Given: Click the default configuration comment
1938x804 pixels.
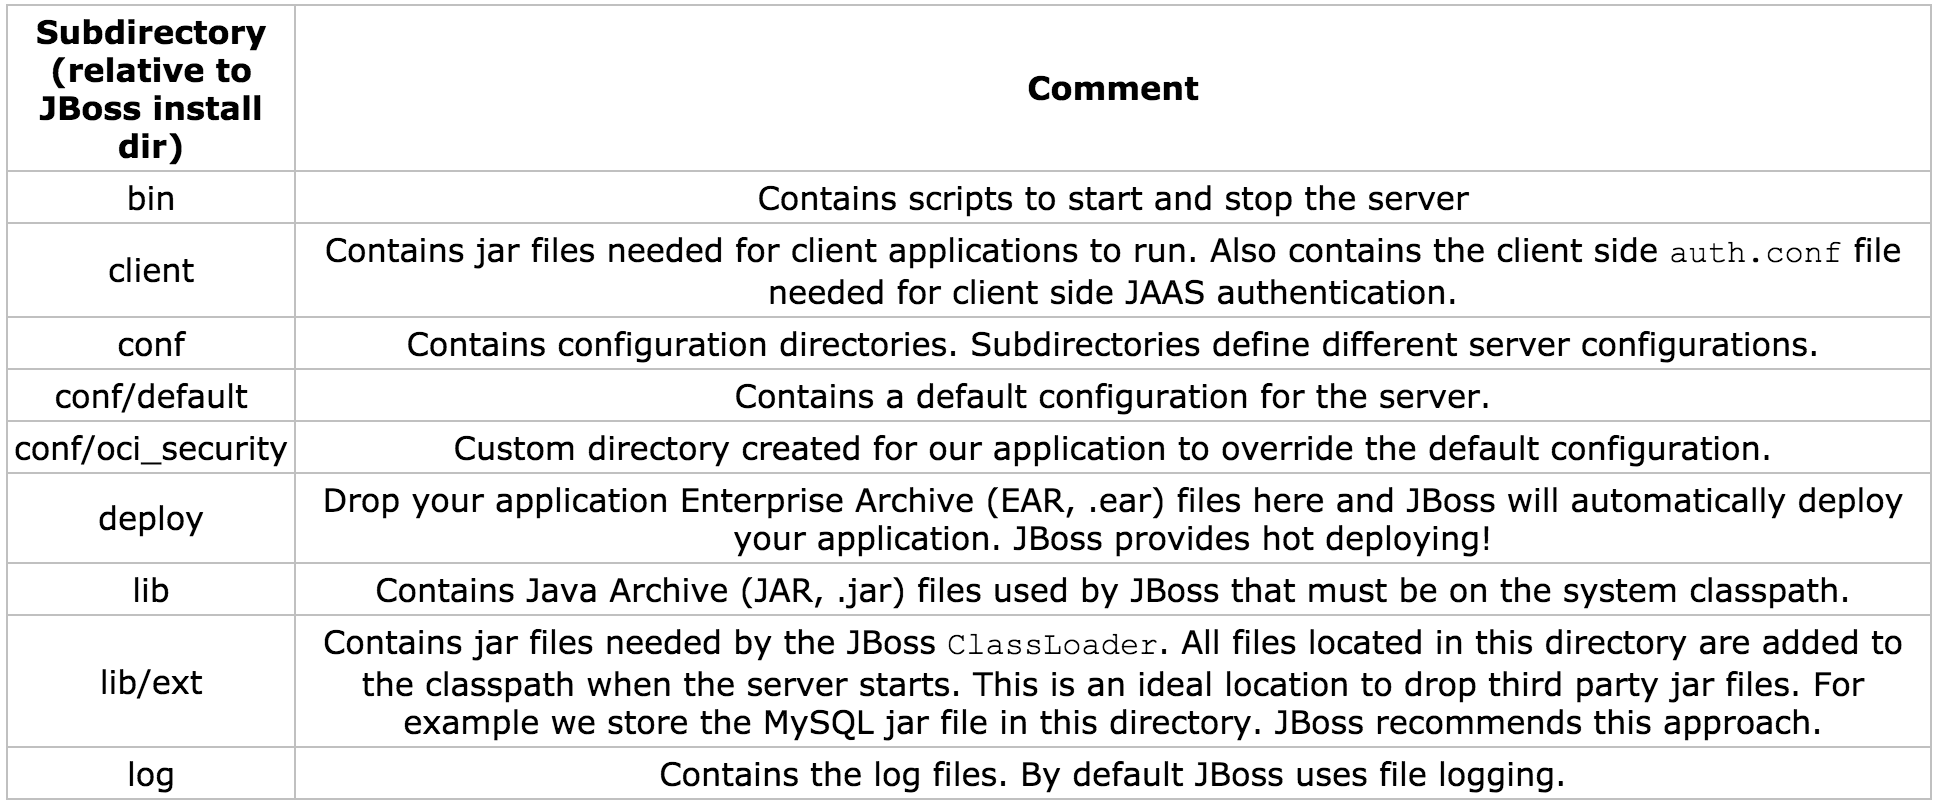Looking at the screenshot, I should point(1112,396).
